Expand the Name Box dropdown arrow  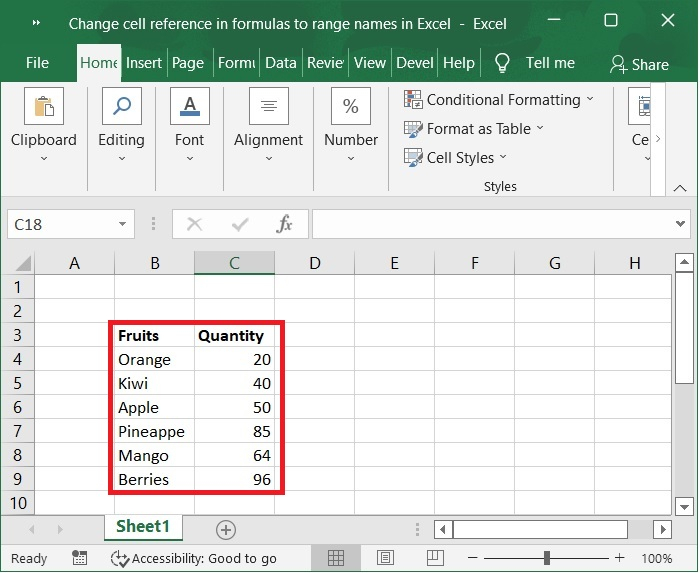point(123,224)
